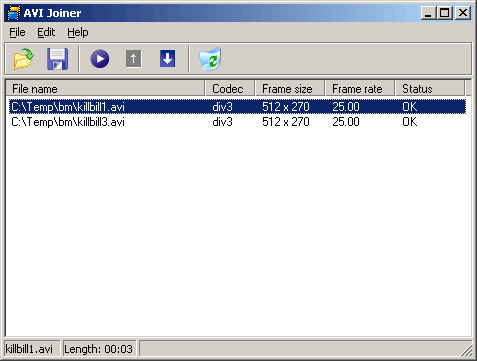Close the AVI Joiner window

(463, 13)
